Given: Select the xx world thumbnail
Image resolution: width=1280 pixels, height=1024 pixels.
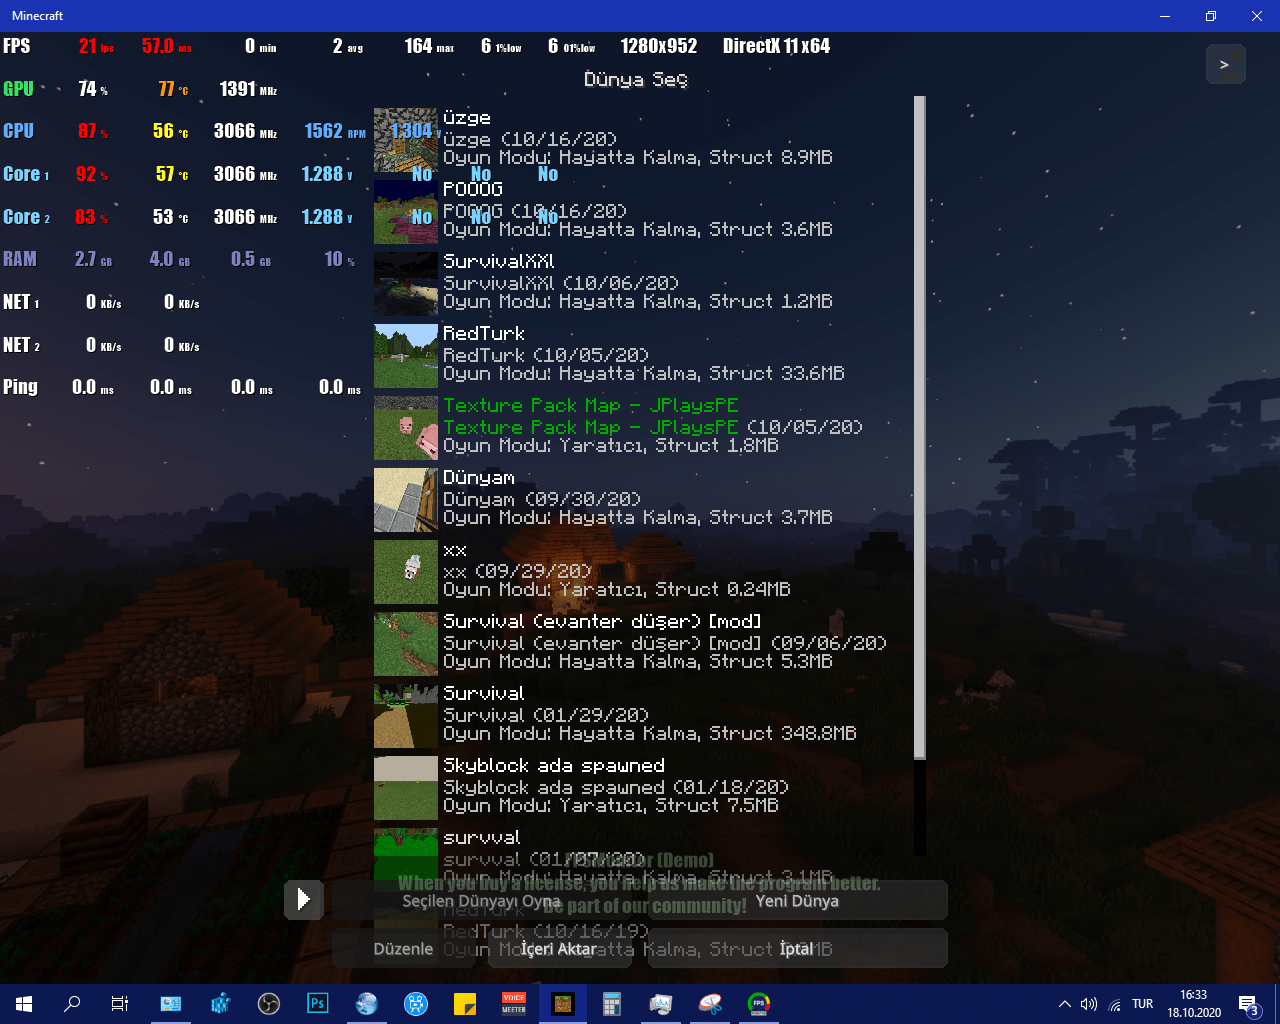Looking at the screenshot, I should pos(406,572).
